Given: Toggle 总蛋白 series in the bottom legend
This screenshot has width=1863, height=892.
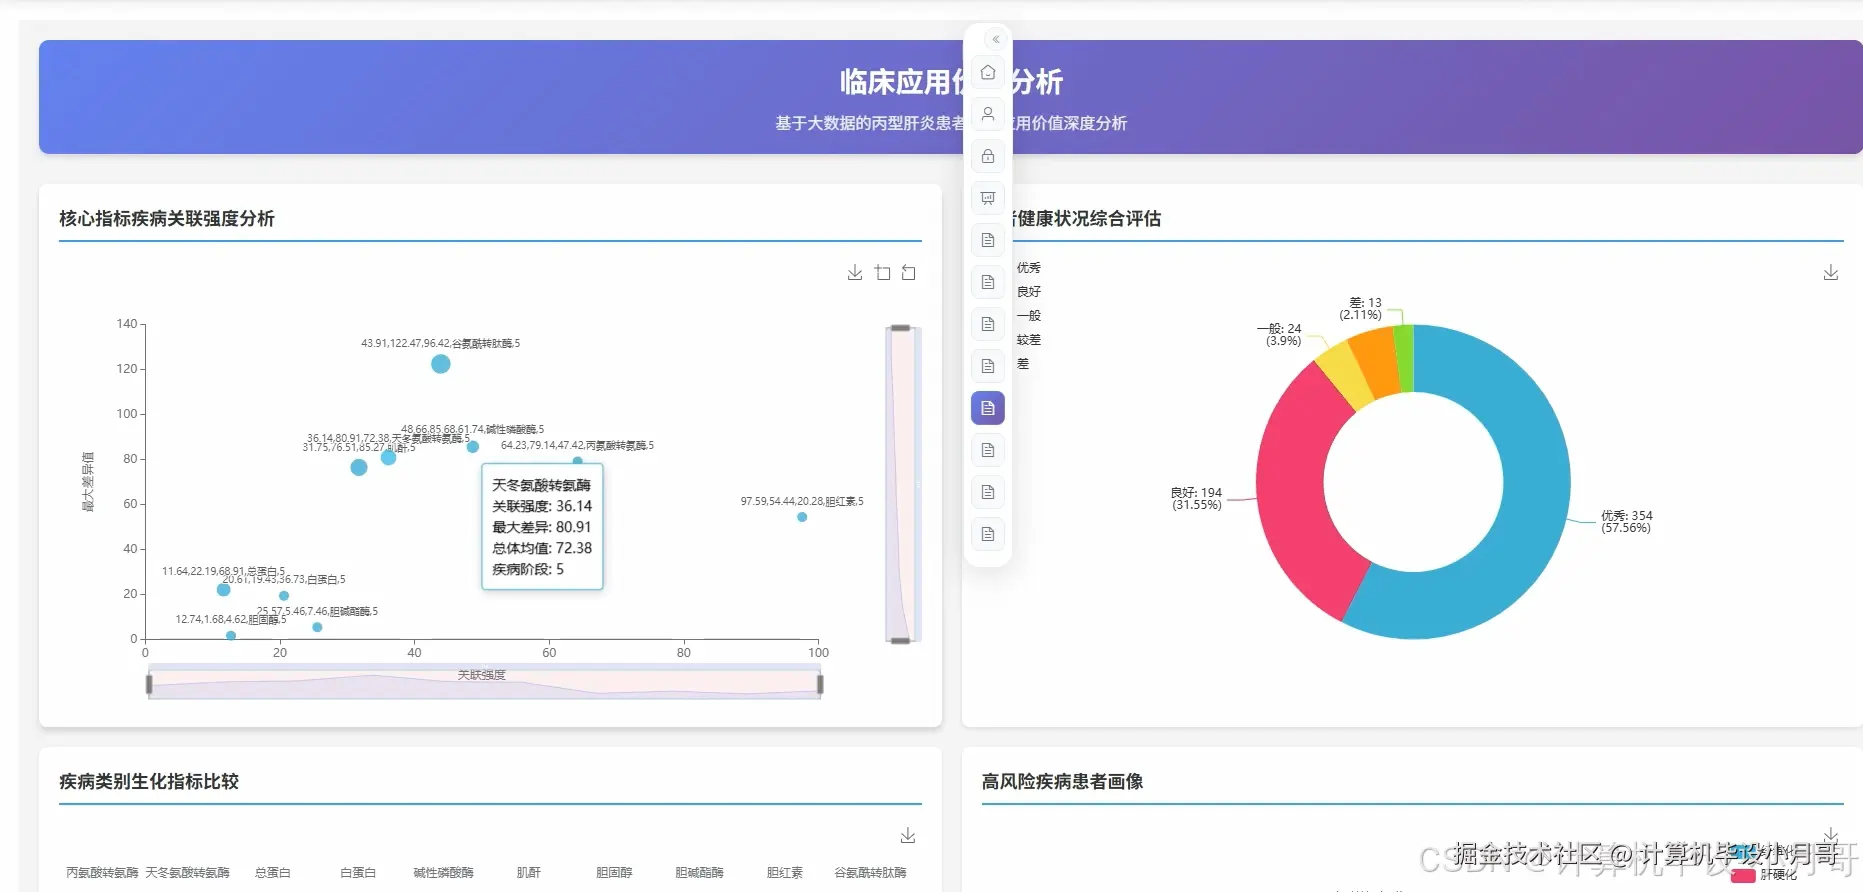Looking at the screenshot, I should (x=273, y=873).
